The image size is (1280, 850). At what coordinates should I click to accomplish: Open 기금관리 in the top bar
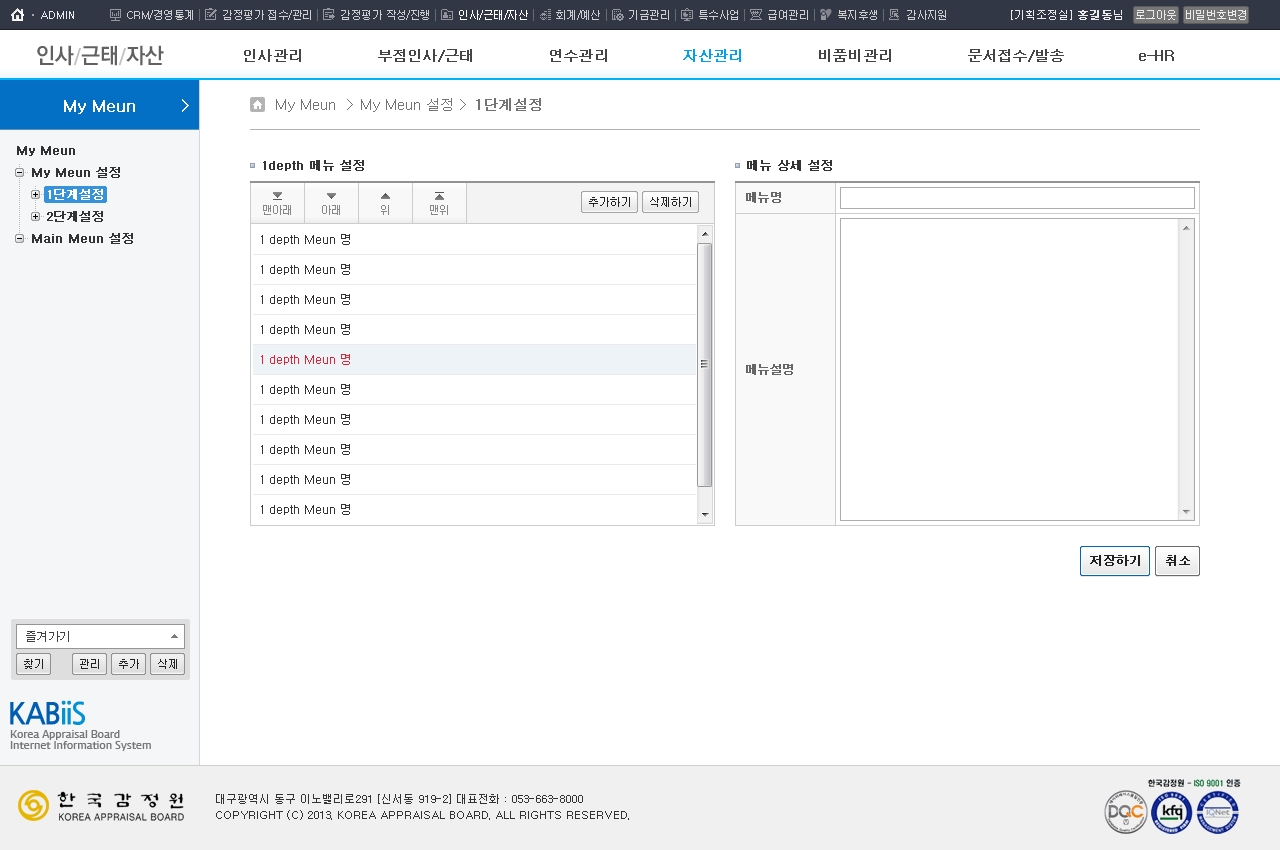pyautogui.click(x=641, y=15)
